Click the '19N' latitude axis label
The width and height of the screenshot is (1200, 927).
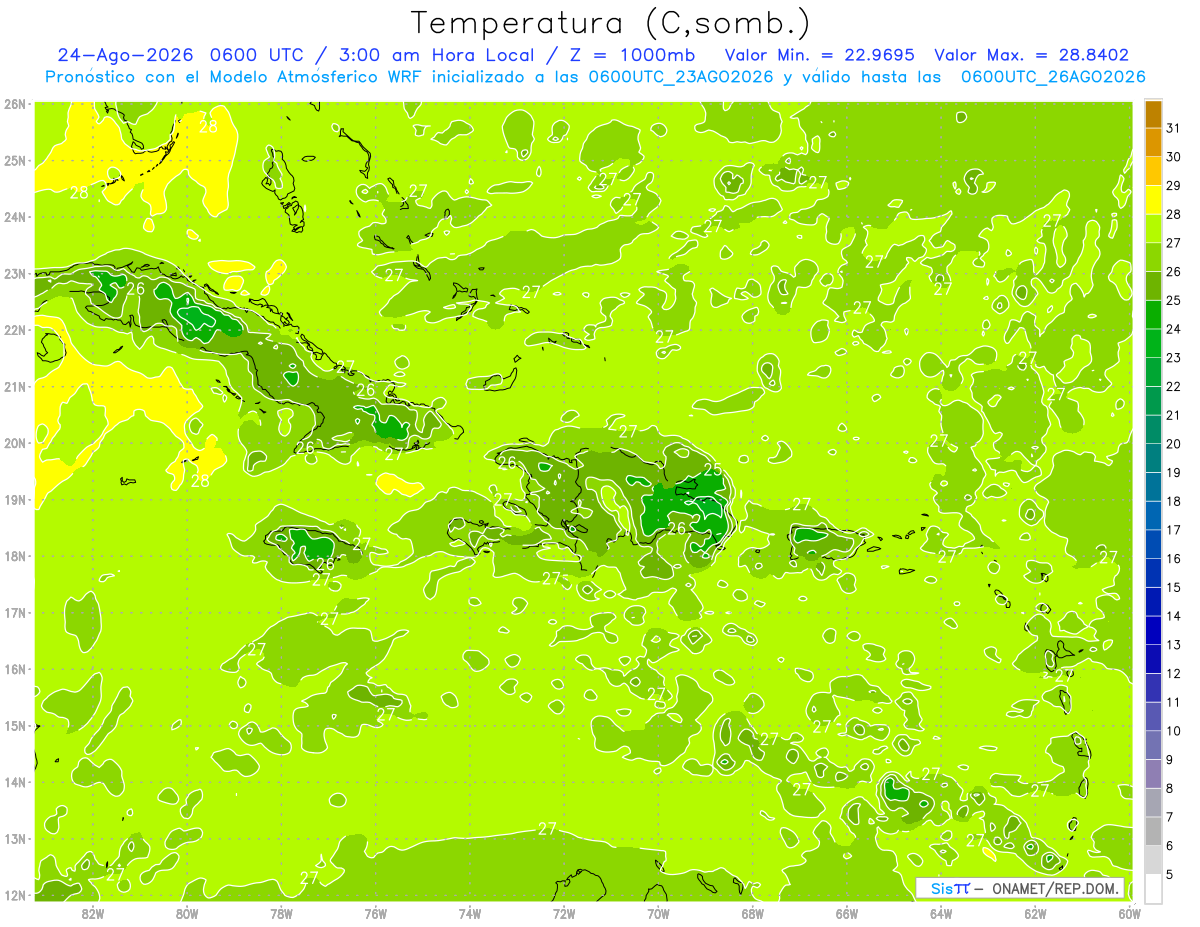(x=14, y=499)
